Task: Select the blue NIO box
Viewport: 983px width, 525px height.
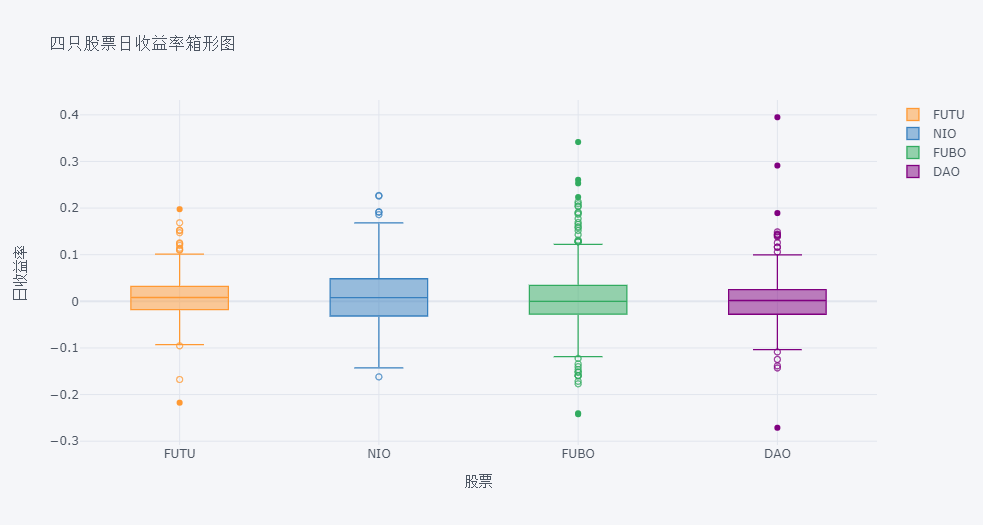Action: 379,297
